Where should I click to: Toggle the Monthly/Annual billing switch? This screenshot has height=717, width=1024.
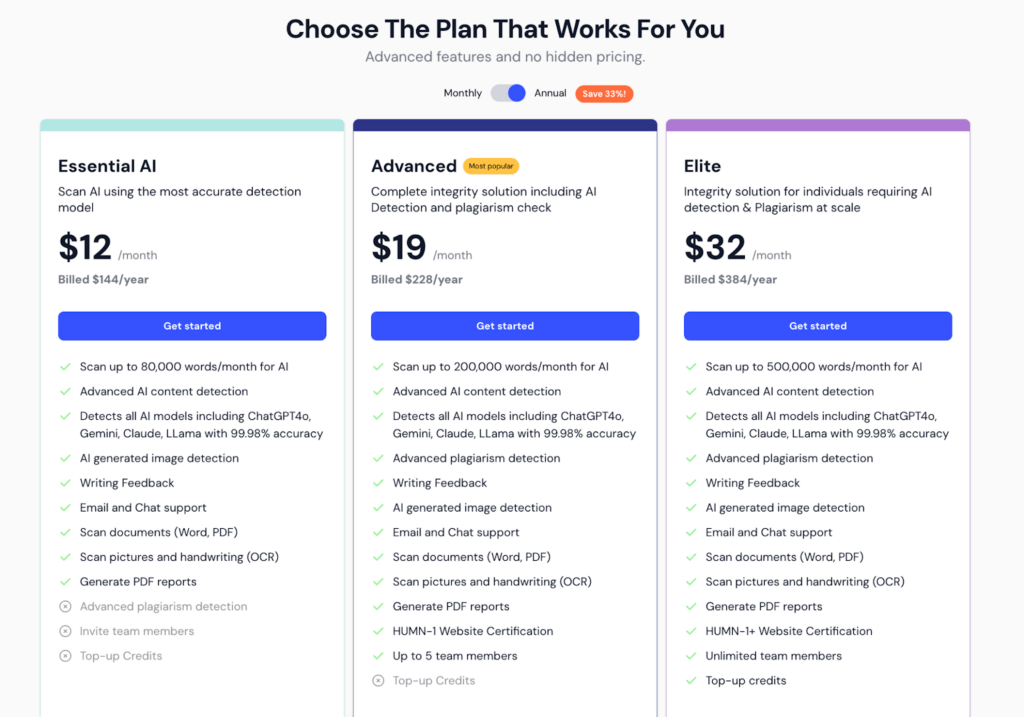(508, 93)
